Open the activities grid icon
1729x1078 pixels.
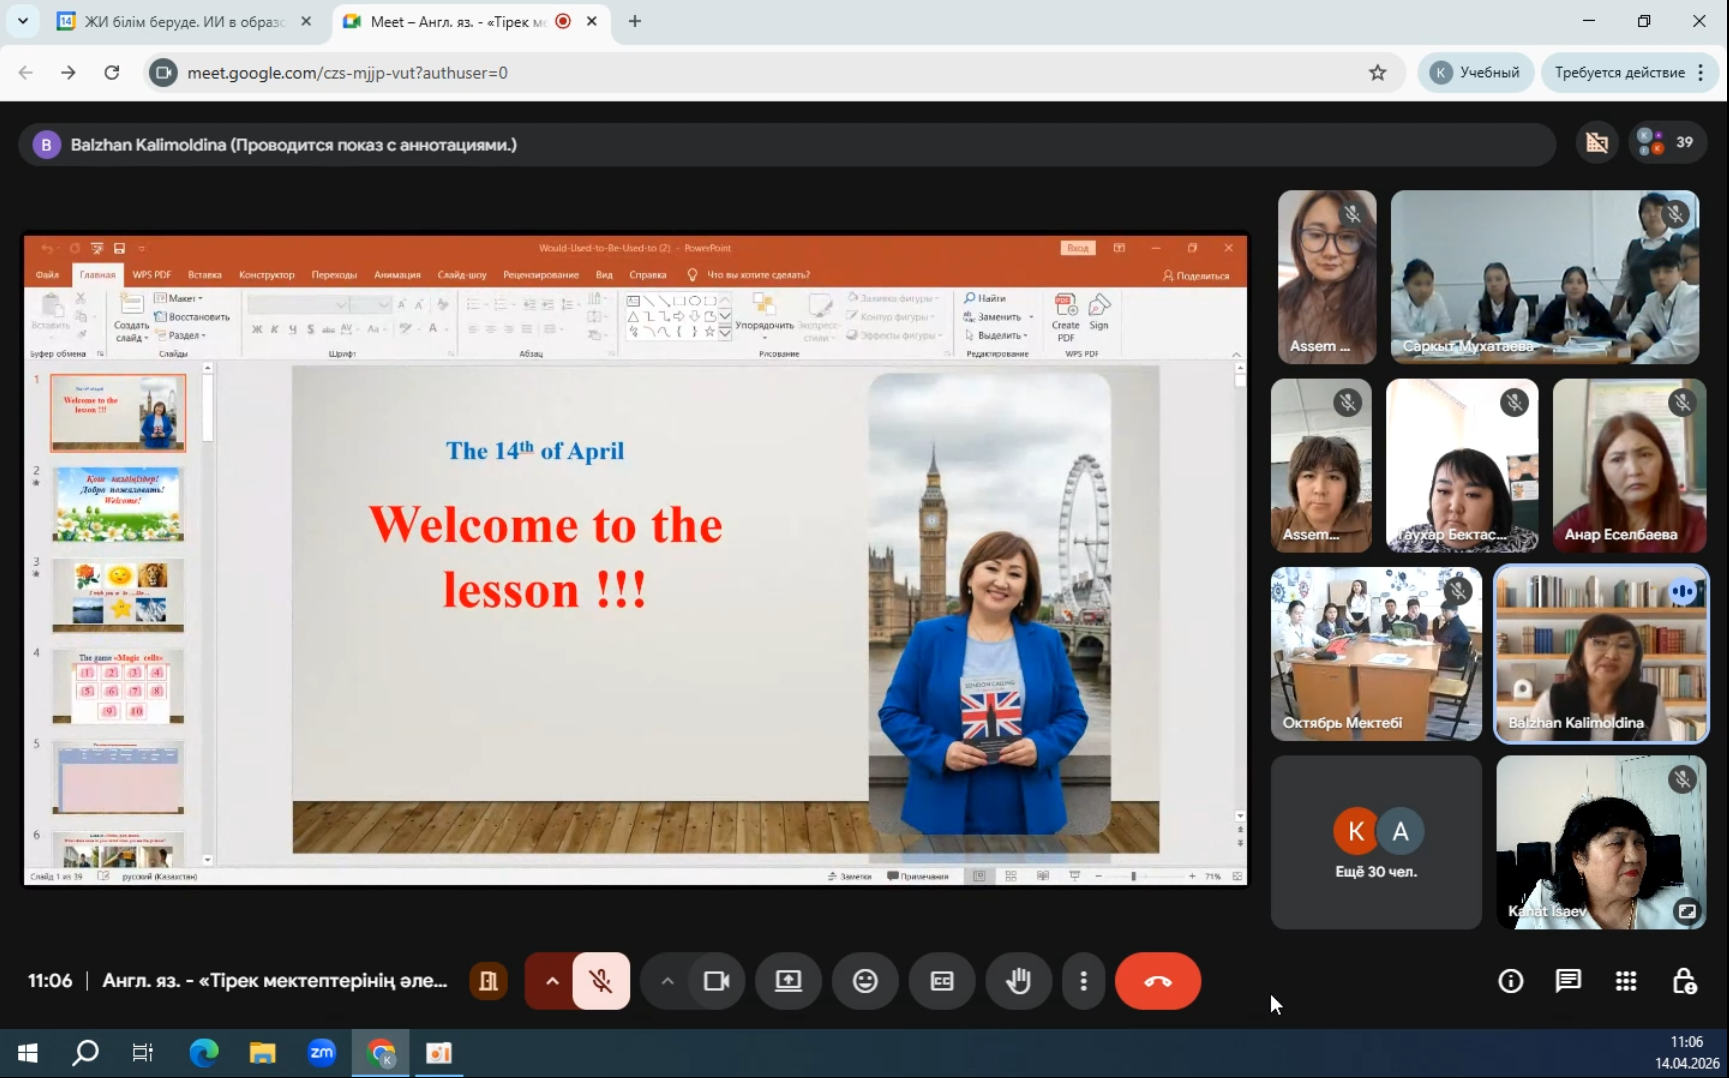point(1626,981)
